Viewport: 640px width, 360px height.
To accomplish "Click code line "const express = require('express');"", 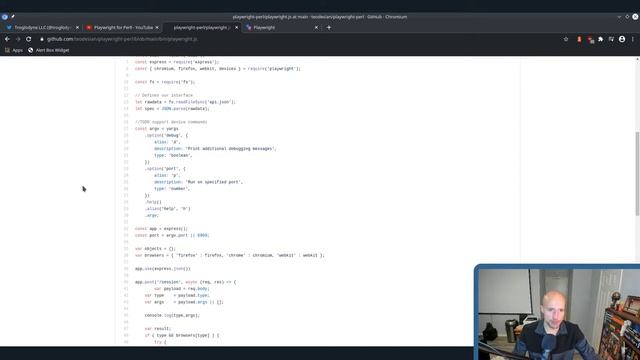I will (177, 62).
